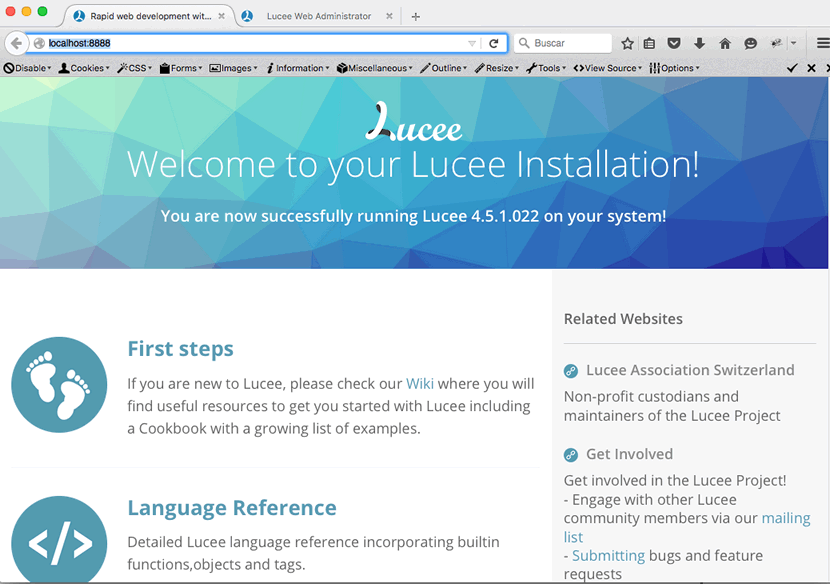
Task: Click the 'running Lucee 4.5.1.022' version text
Action: click(448, 216)
